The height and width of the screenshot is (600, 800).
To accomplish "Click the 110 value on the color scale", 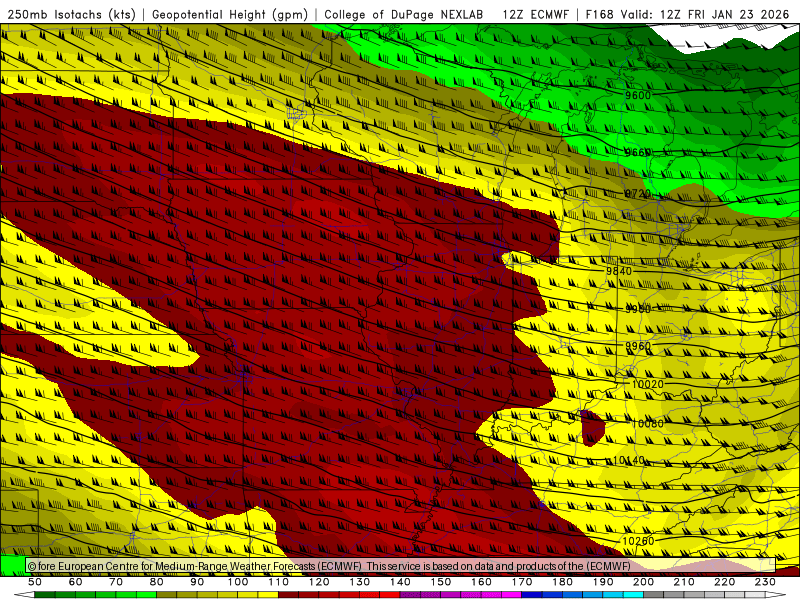I will [279, 582].
